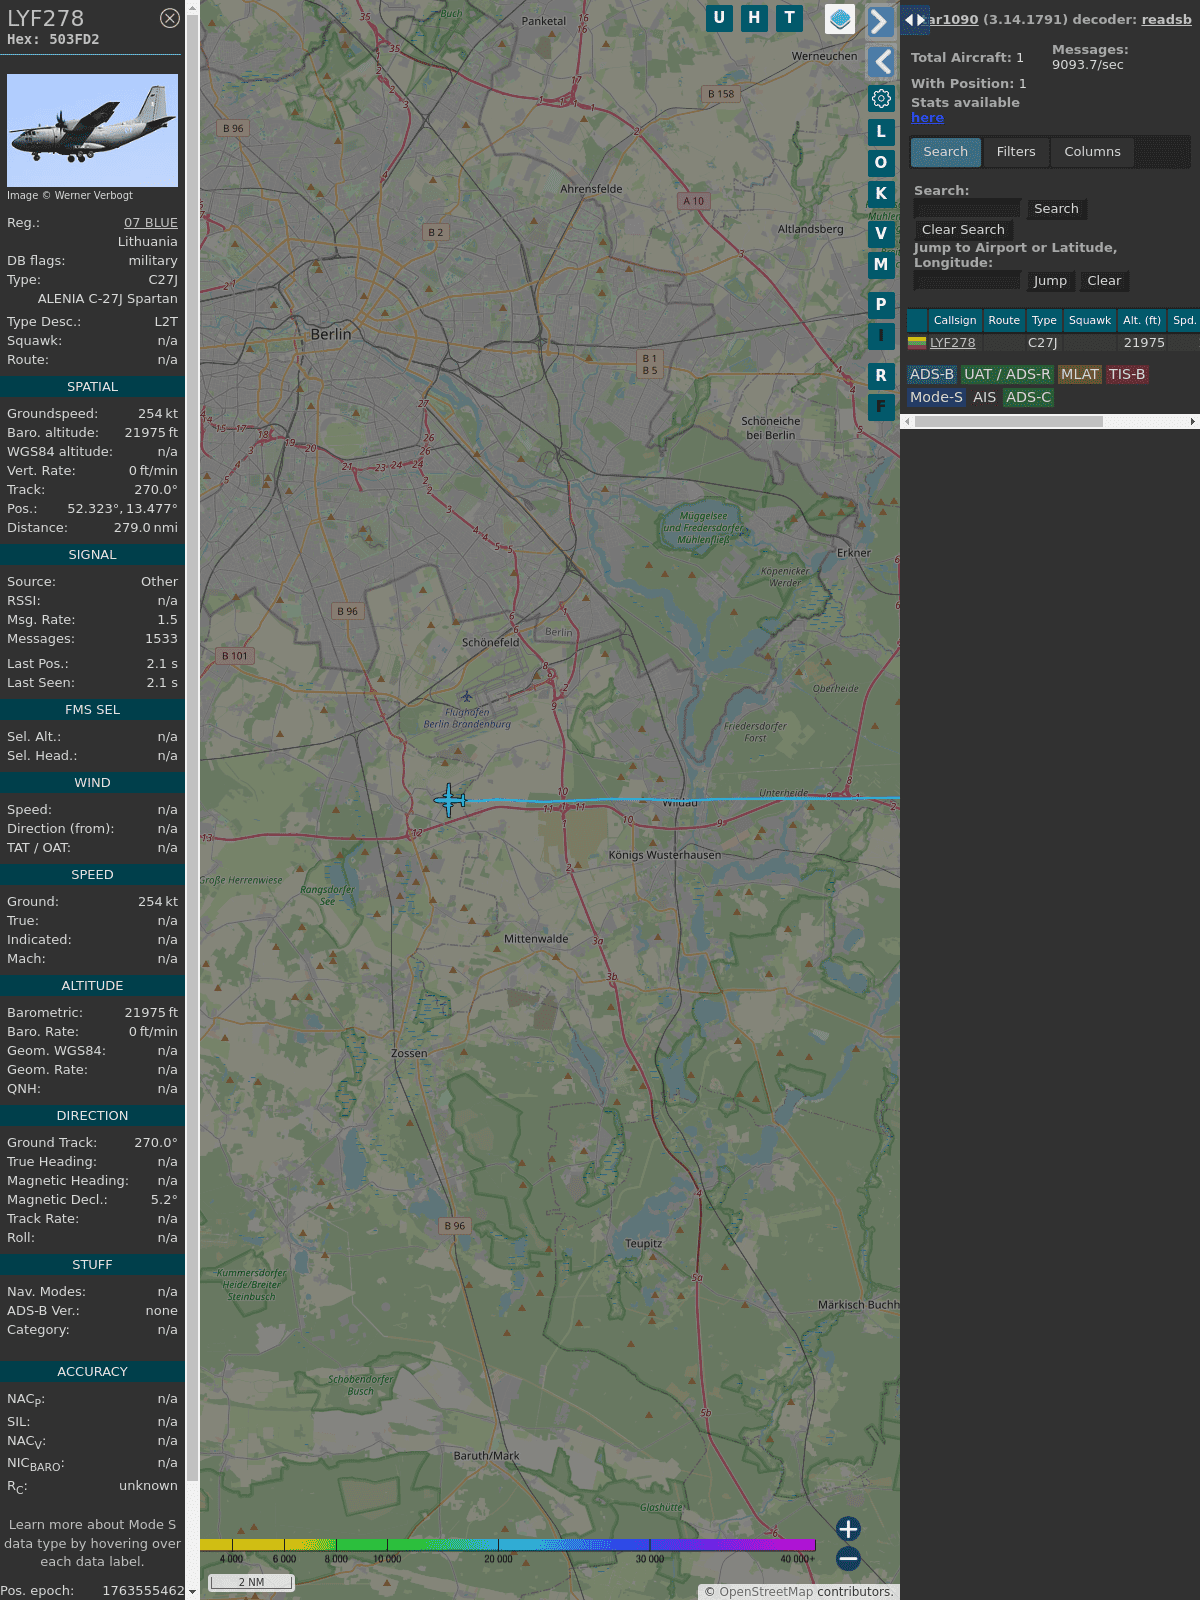This screenshot has width=1200, height=1600.
Task: Close the LYF278 aircraft info panel
Action: 170,18
